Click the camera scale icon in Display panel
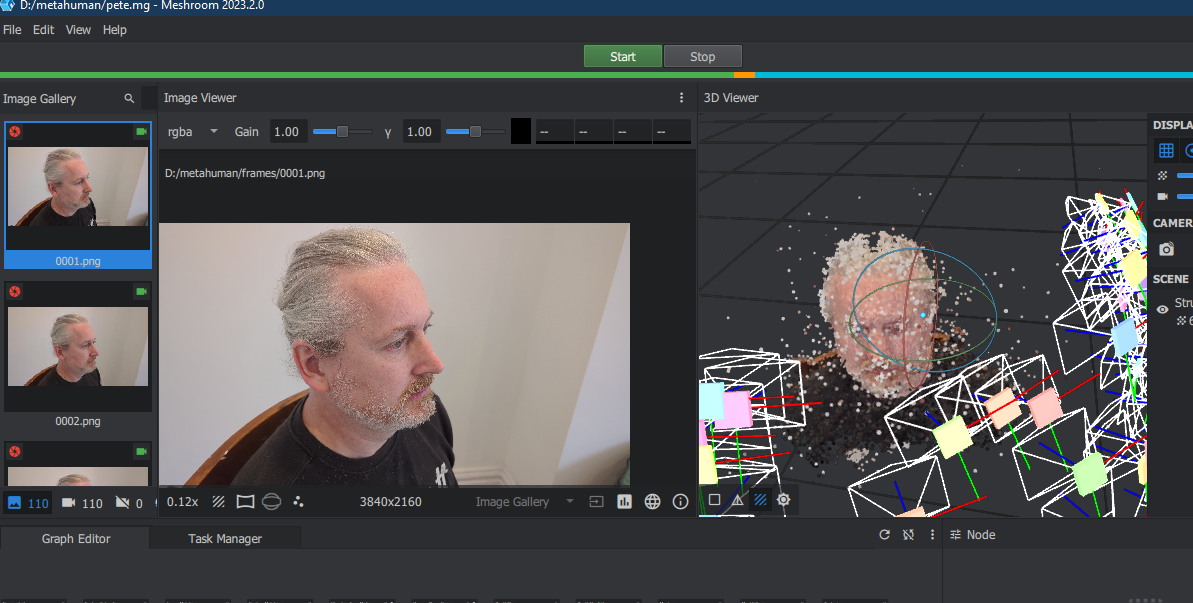 1163,196
